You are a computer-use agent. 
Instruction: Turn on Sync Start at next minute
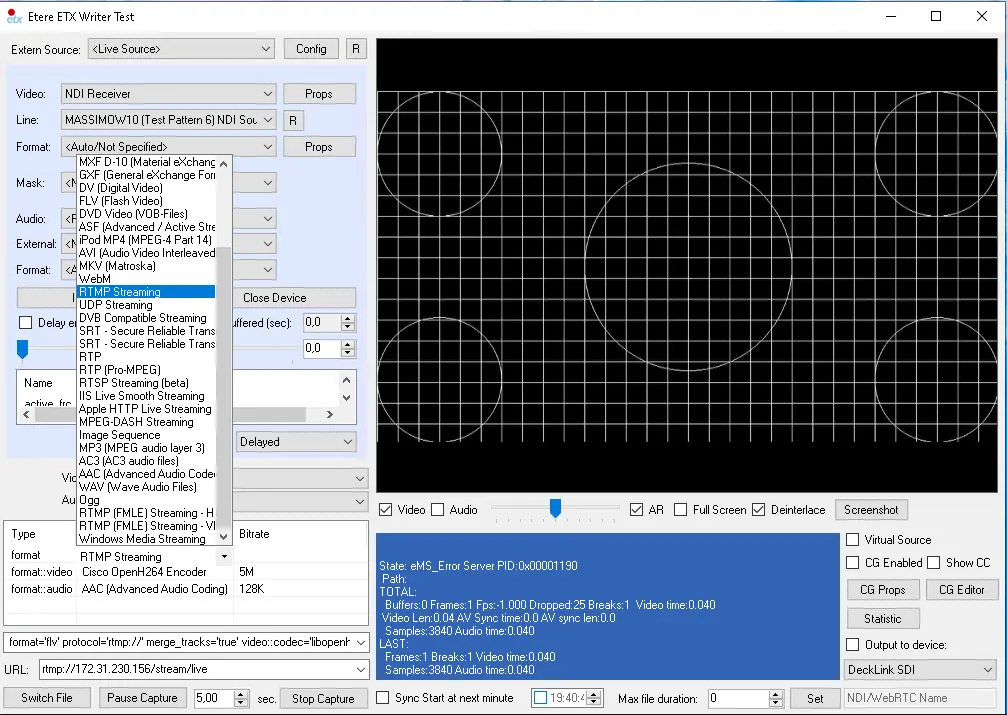(382, 698)
